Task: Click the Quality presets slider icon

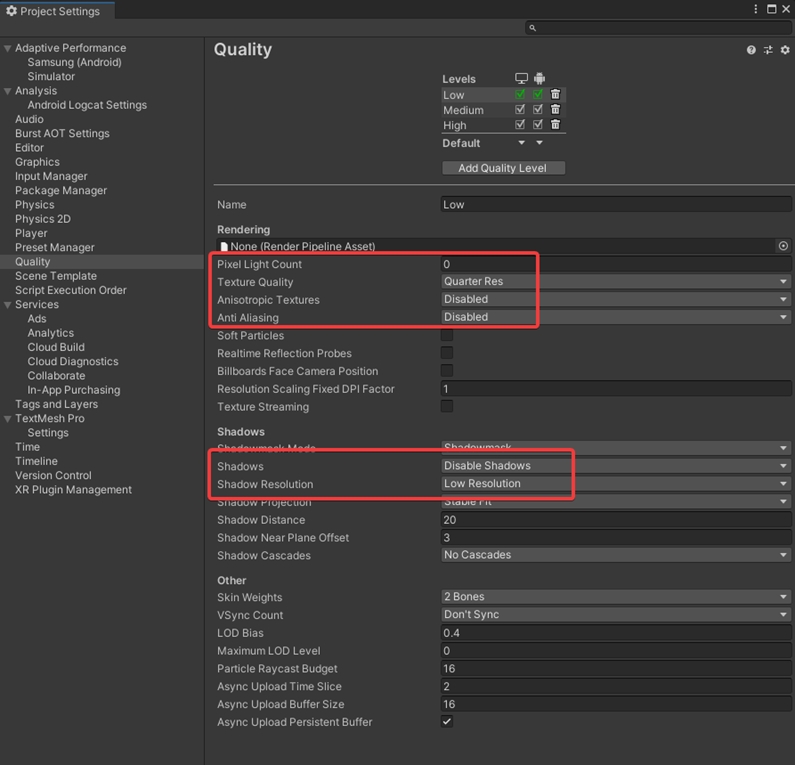Action: click(x=768, y=50)
